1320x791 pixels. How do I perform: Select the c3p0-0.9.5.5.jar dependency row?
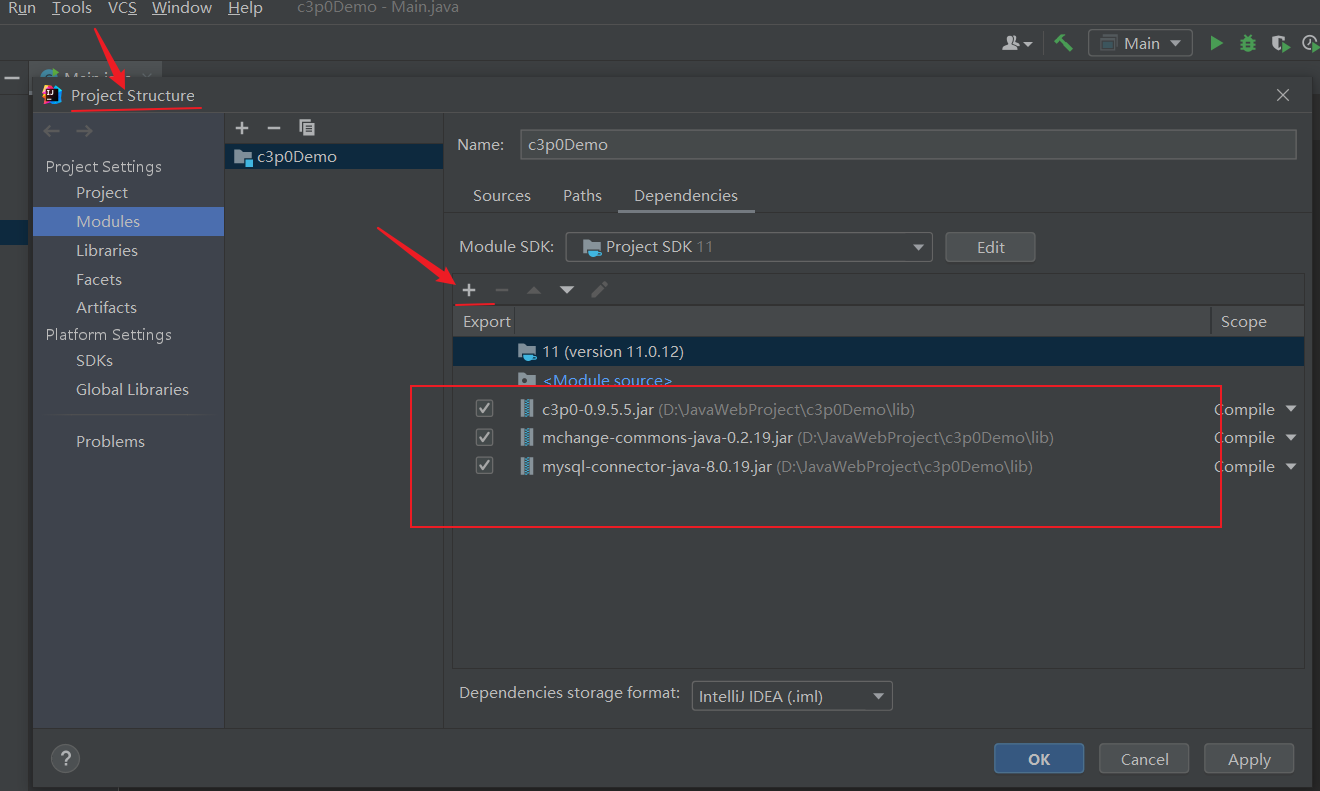[x=878, y=409]
